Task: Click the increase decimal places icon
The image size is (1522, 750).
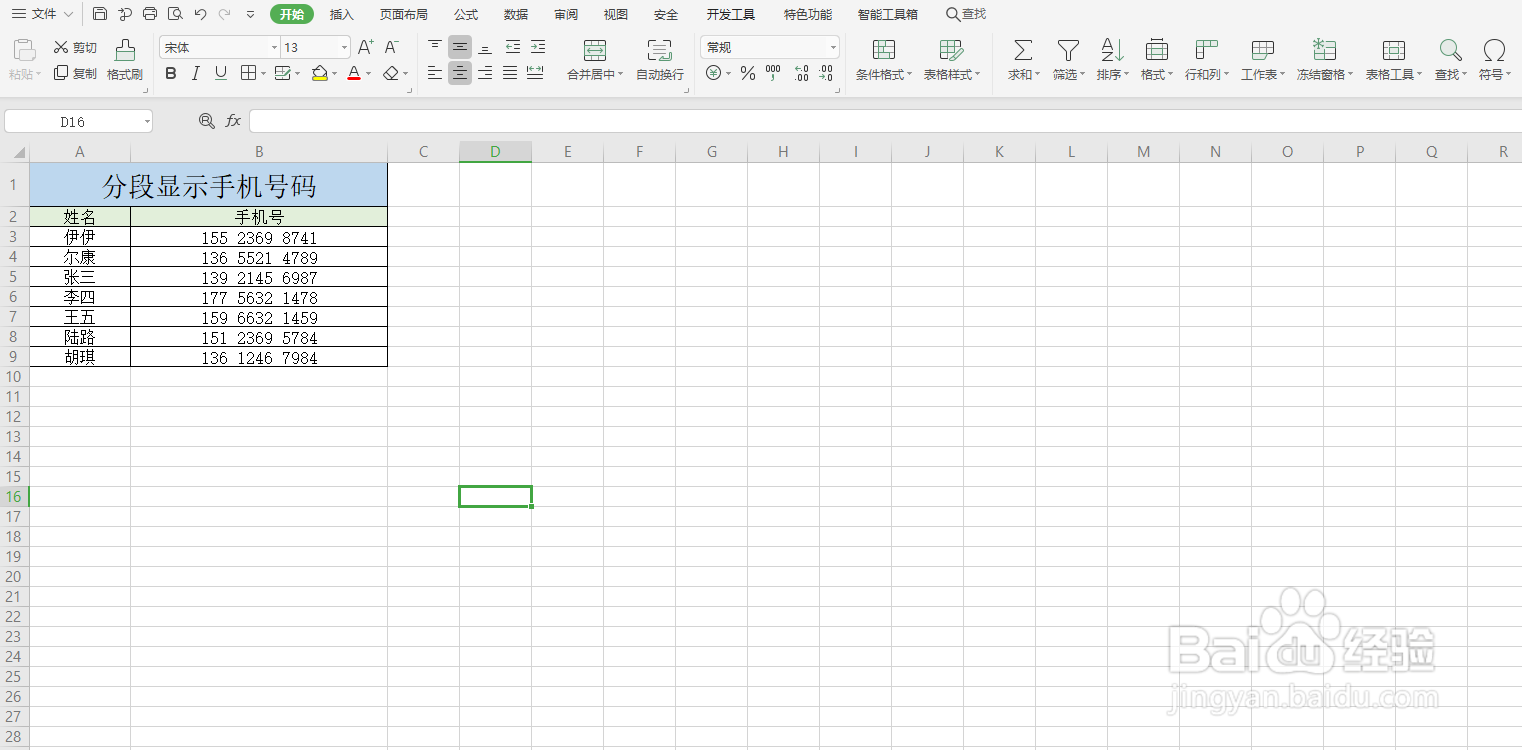Action: 801,73
